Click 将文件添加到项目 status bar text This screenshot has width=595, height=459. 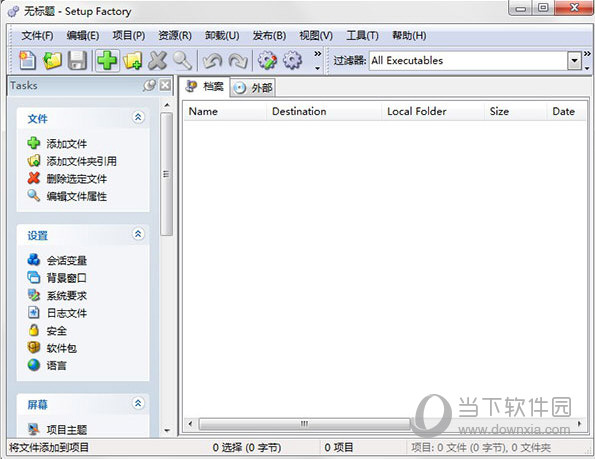[49, 448]
